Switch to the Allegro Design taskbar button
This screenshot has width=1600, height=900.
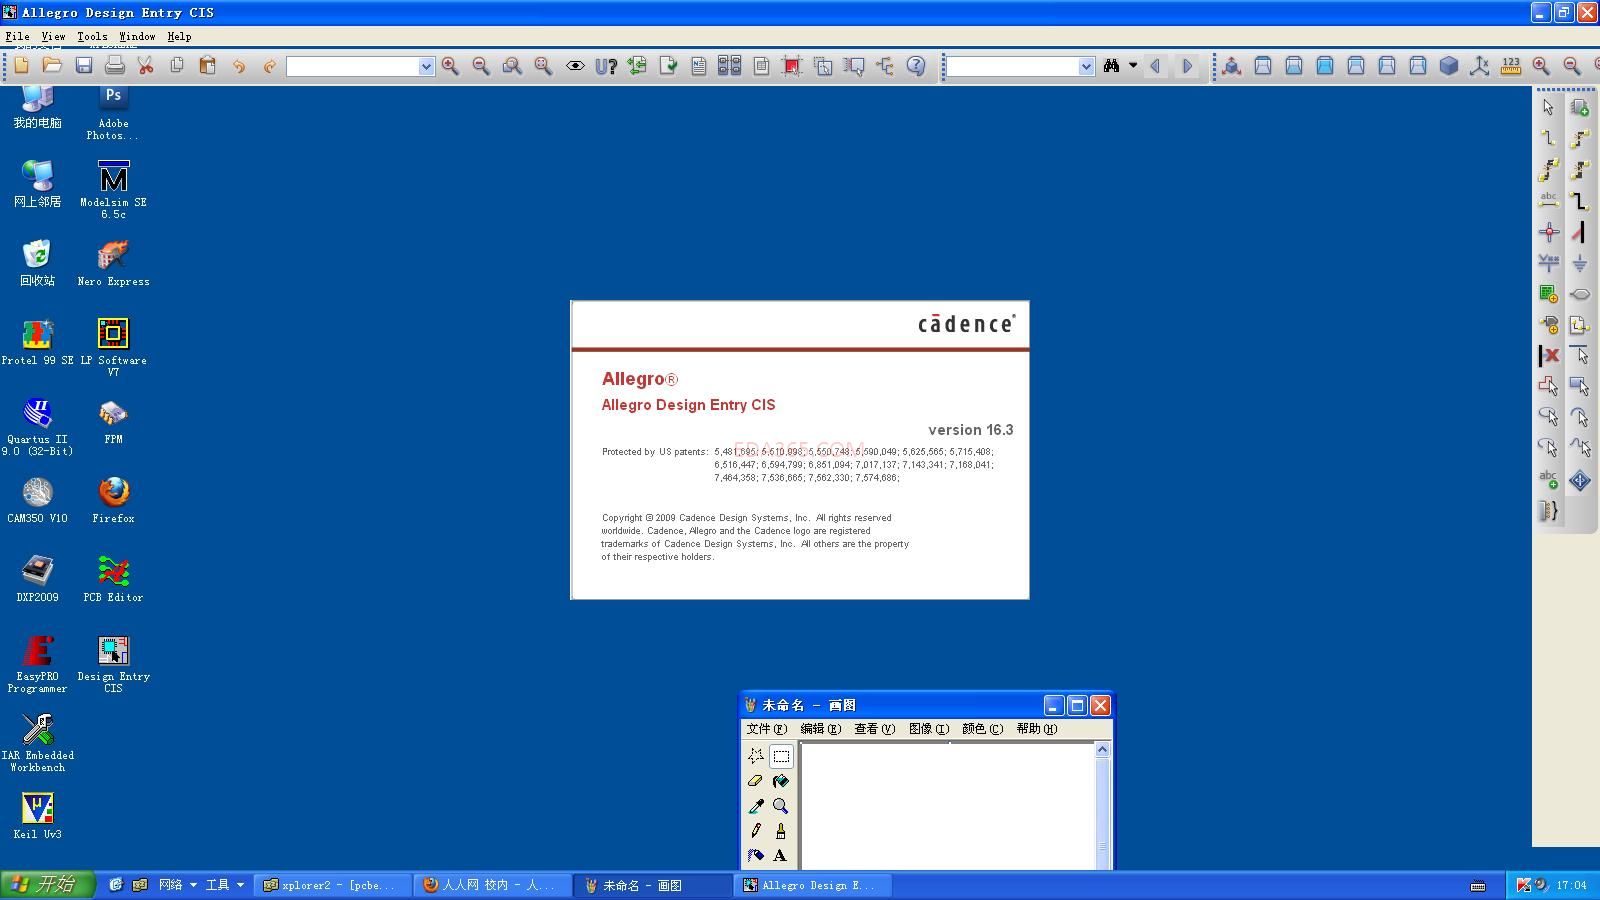click(814, 885)
